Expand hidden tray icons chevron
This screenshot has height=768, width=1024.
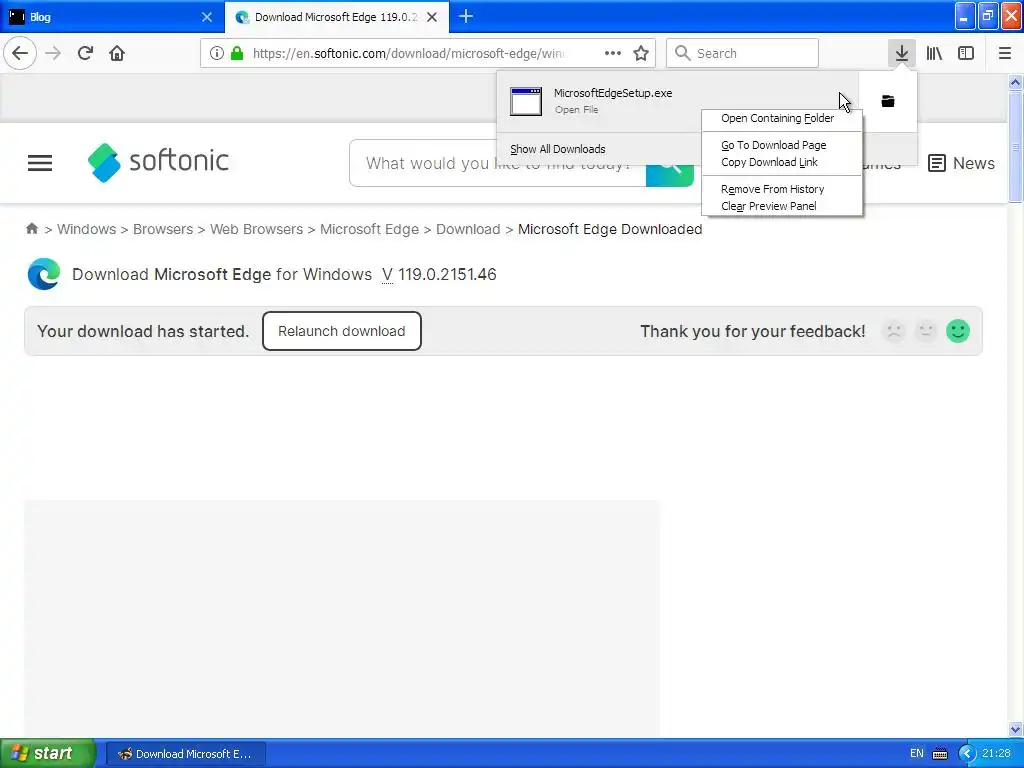point(967,754)
